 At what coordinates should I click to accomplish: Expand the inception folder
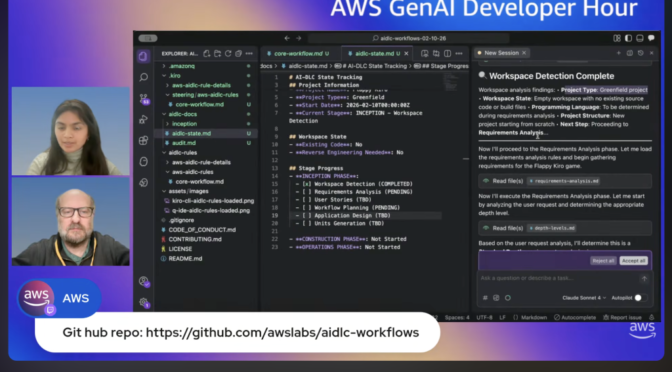184,124
